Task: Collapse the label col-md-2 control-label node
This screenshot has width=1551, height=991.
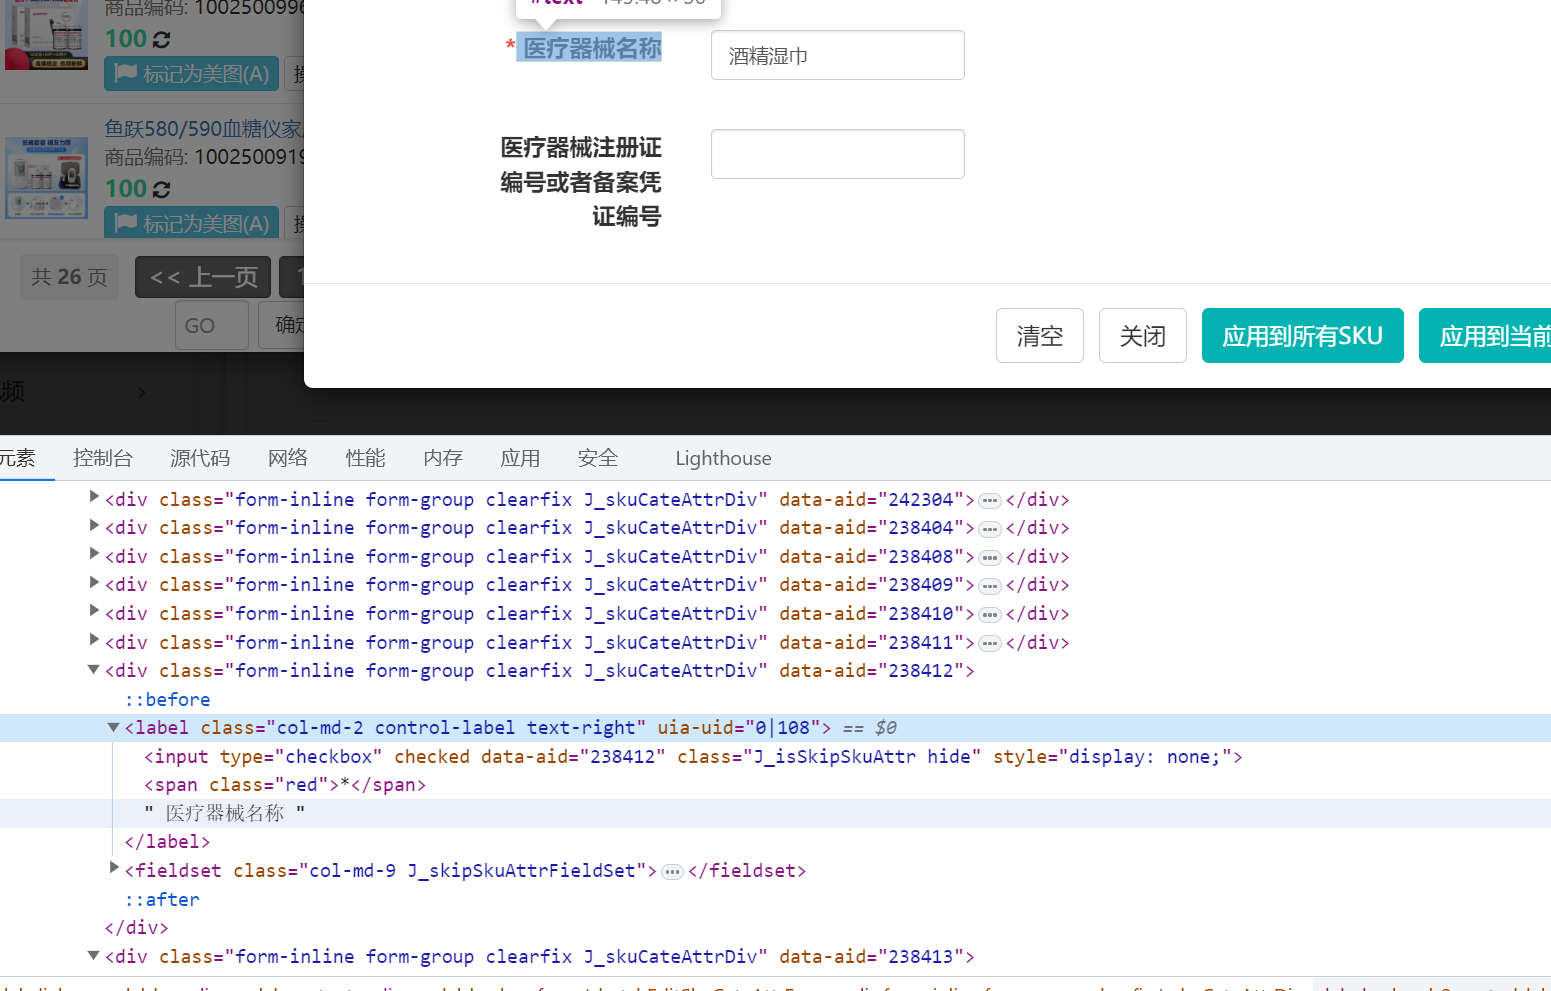Action: pyautogui.click(x=114, y=727)
